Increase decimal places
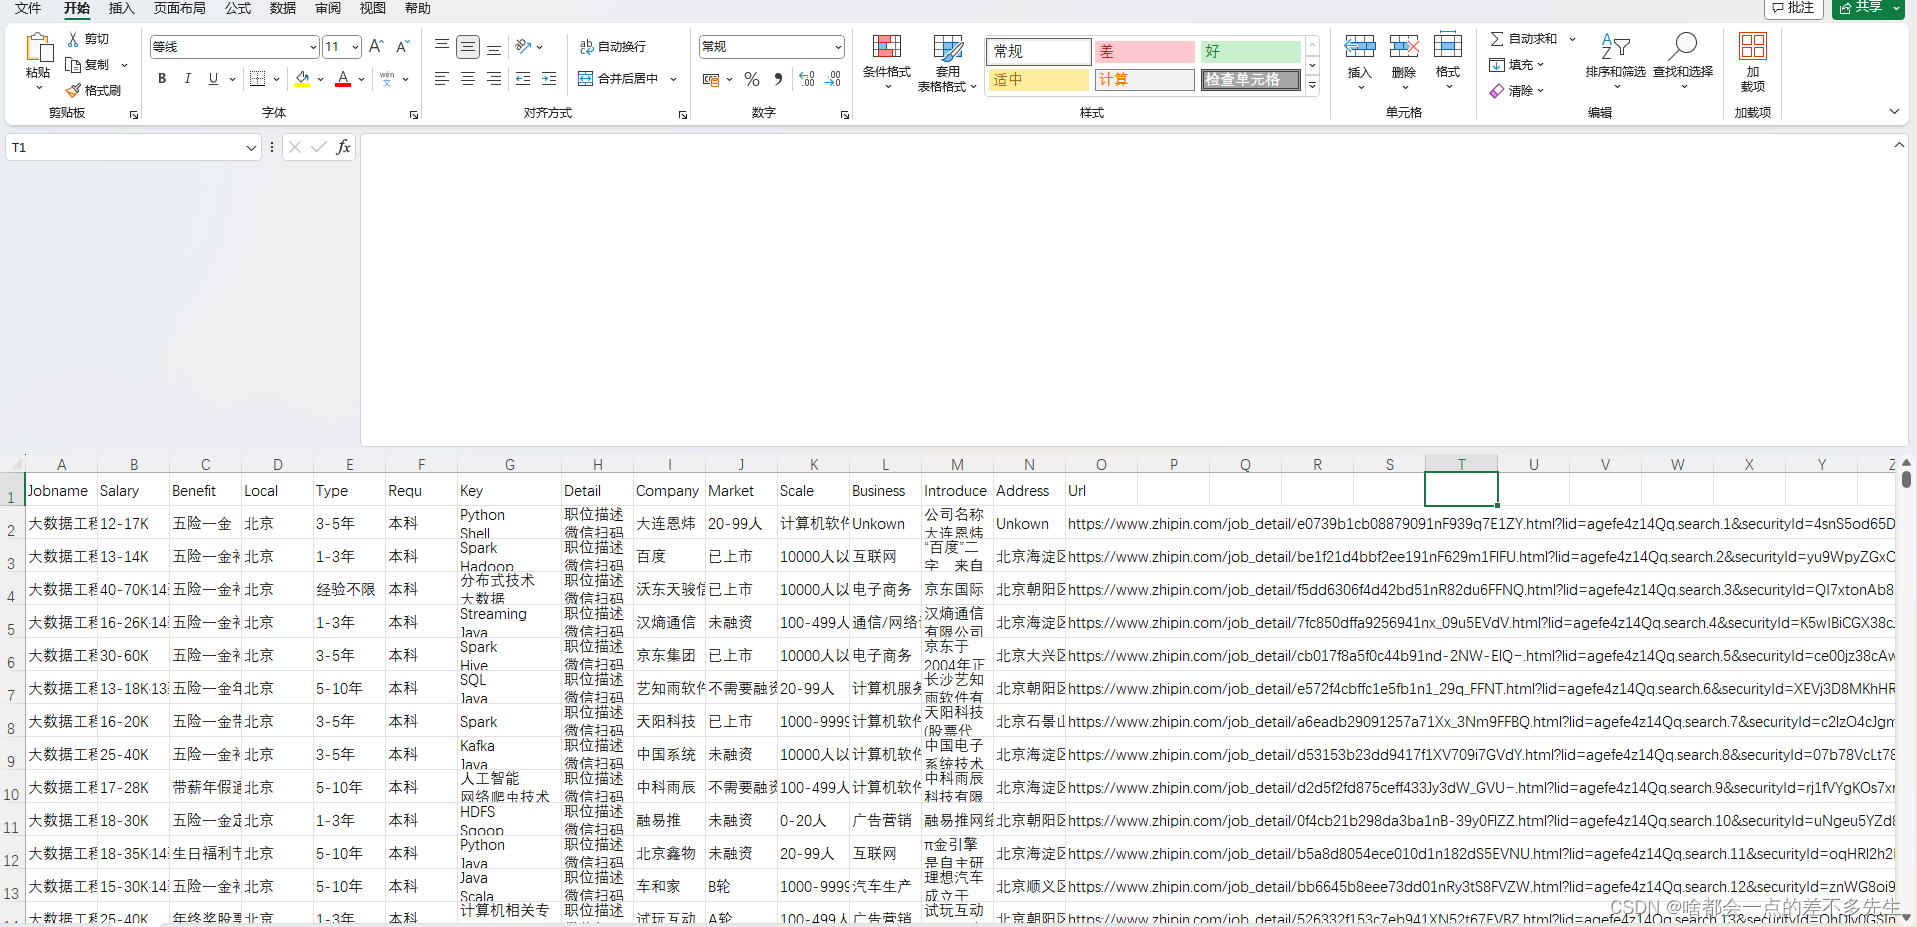1917x927 pixels. point(807,79)
